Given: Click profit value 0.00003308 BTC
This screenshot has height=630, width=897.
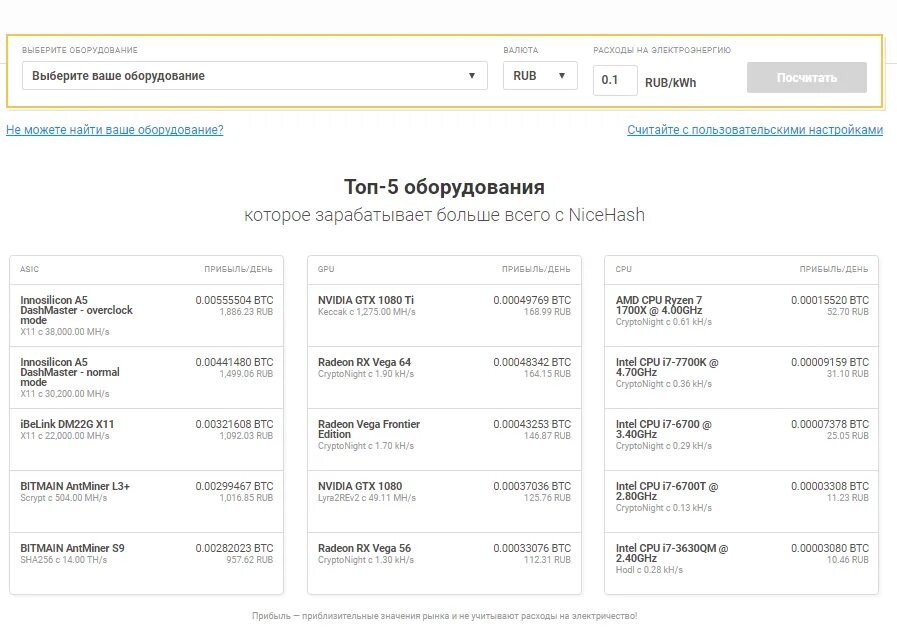Looking at the screenshot, I should pos(829,486).
